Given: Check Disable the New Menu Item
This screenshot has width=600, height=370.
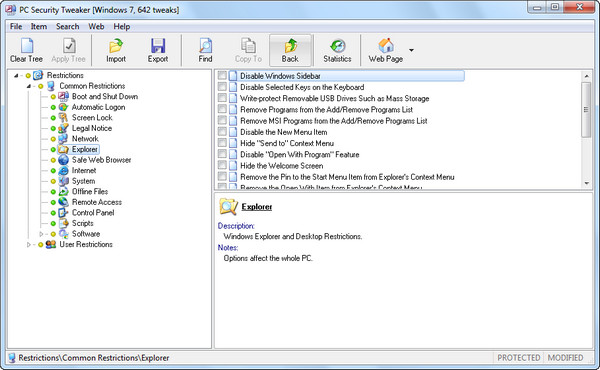Looking at the screenshot, I should (x=222, y=132).
